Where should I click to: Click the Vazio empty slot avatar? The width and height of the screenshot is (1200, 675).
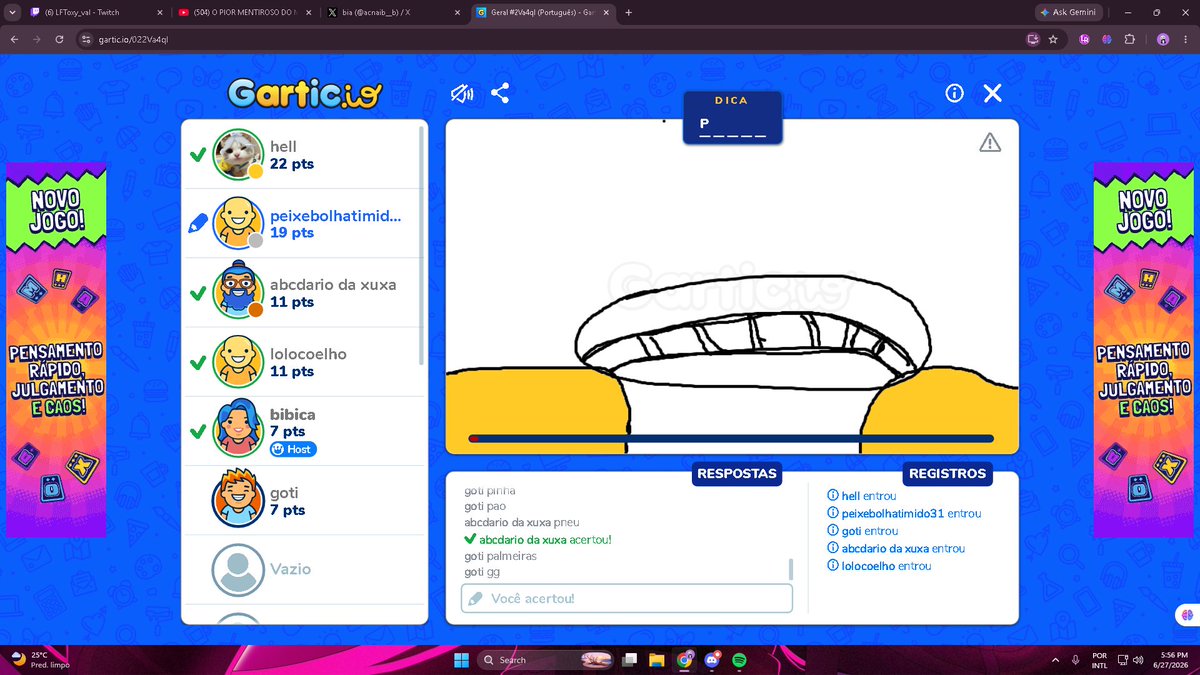click(x=238, y=569)
